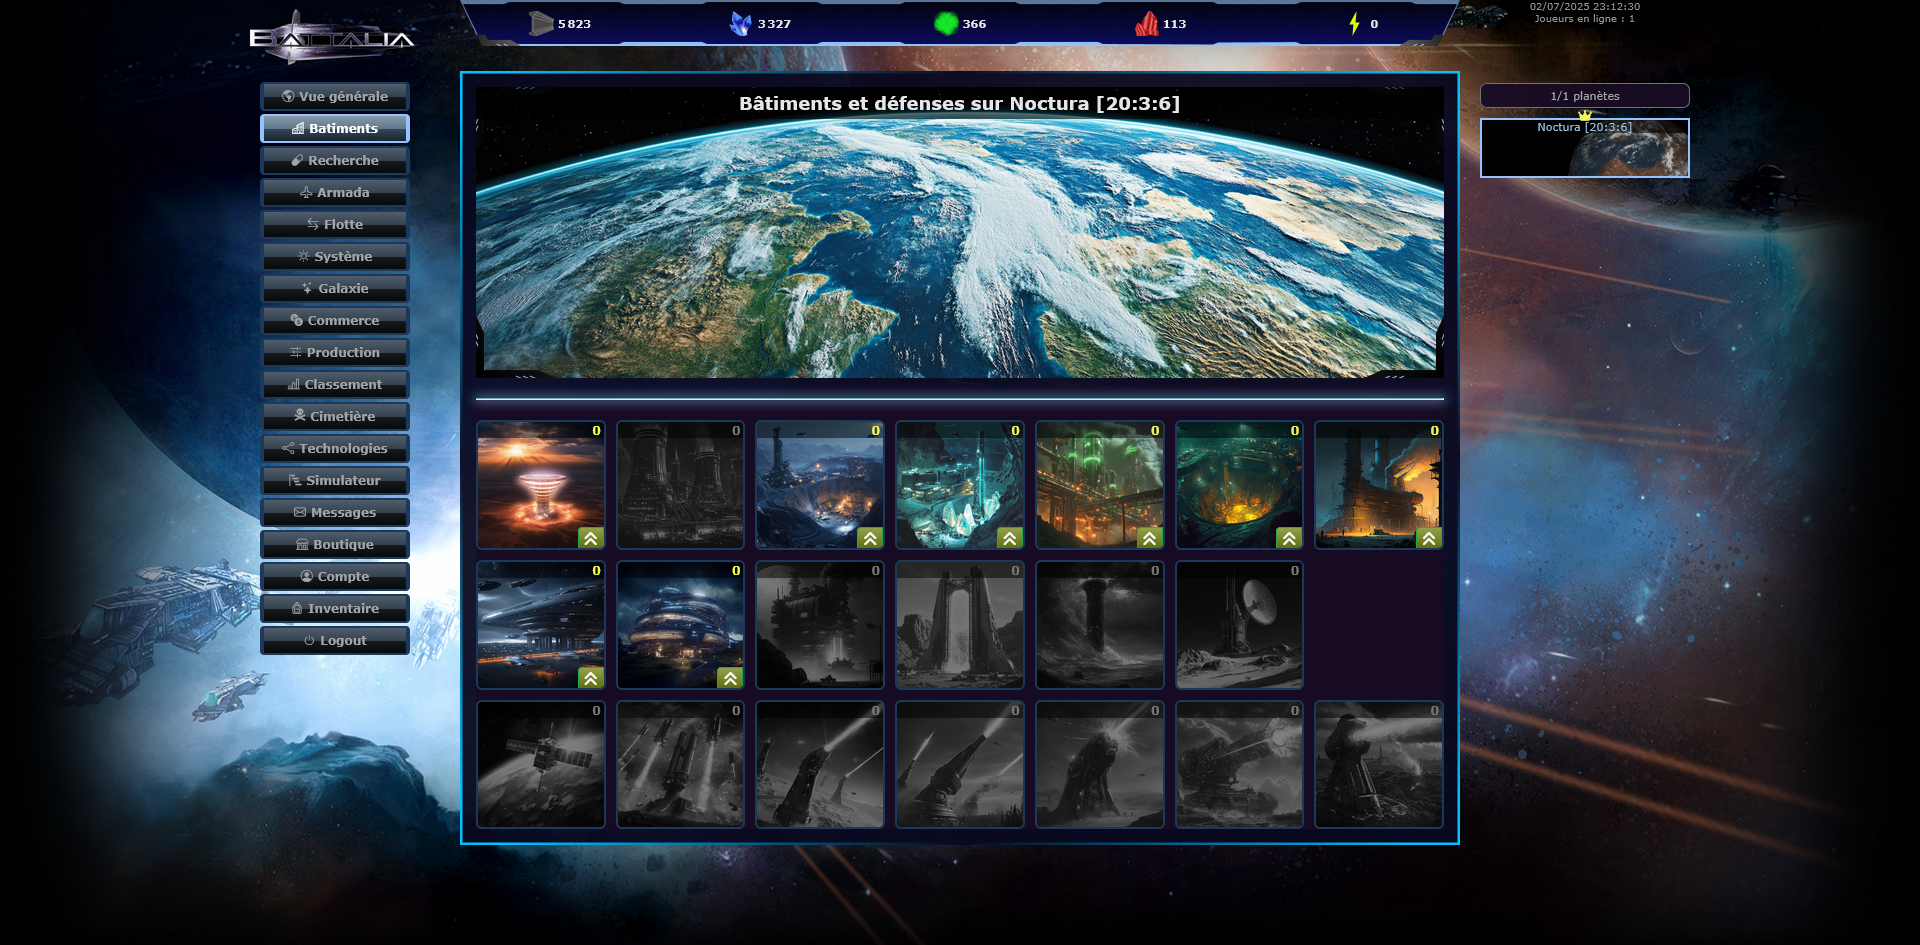
Task: Select the greyed-out satellite dish tile
Action: (1239, 625)
